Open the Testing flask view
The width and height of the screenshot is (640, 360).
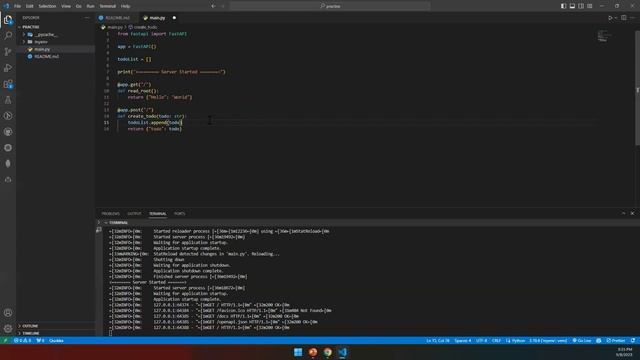point(8,100)
